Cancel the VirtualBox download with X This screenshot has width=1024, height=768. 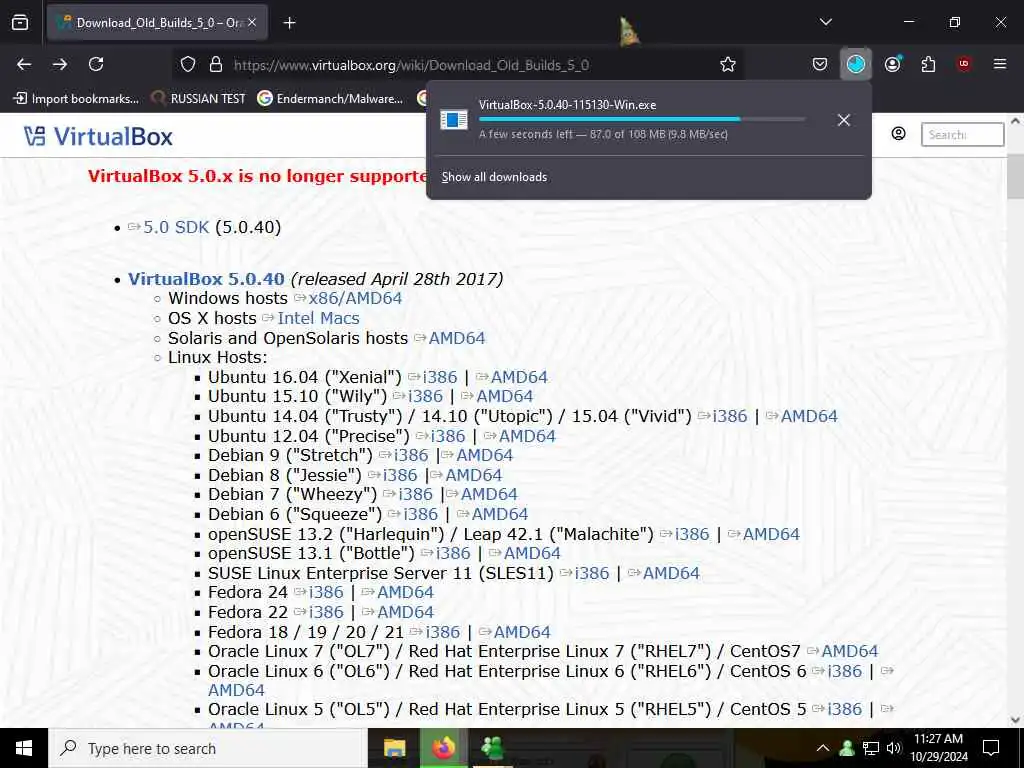(844, 120)
